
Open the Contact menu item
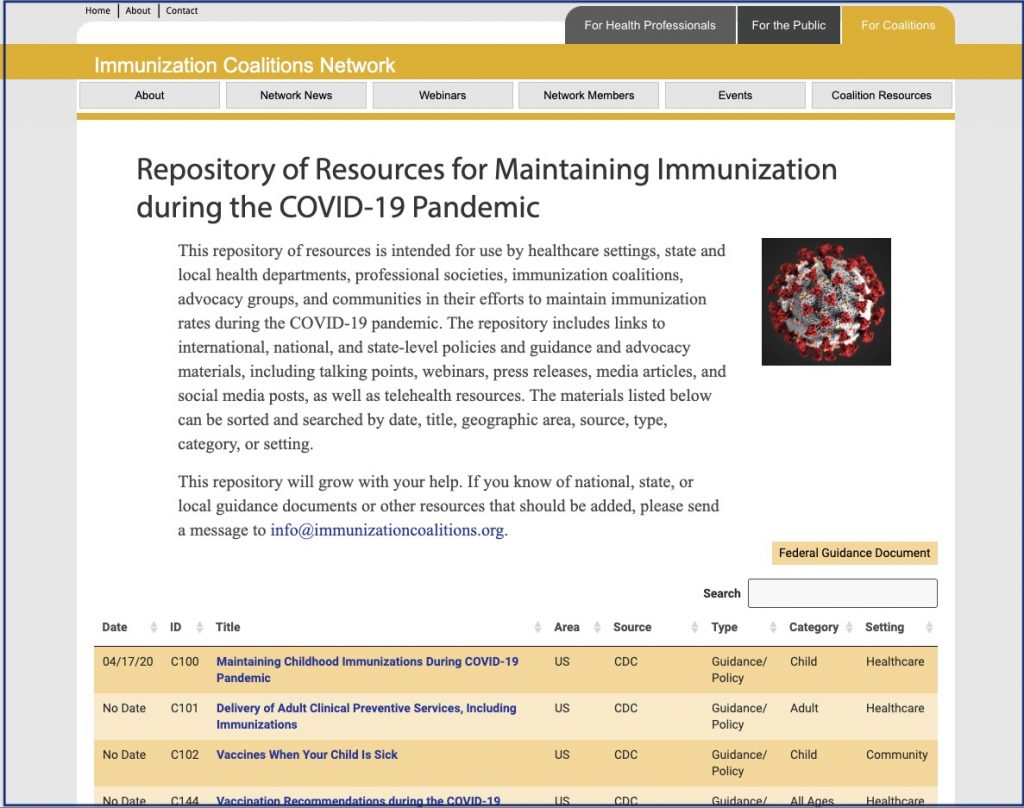pyautogui.click(x=181, y=10)
